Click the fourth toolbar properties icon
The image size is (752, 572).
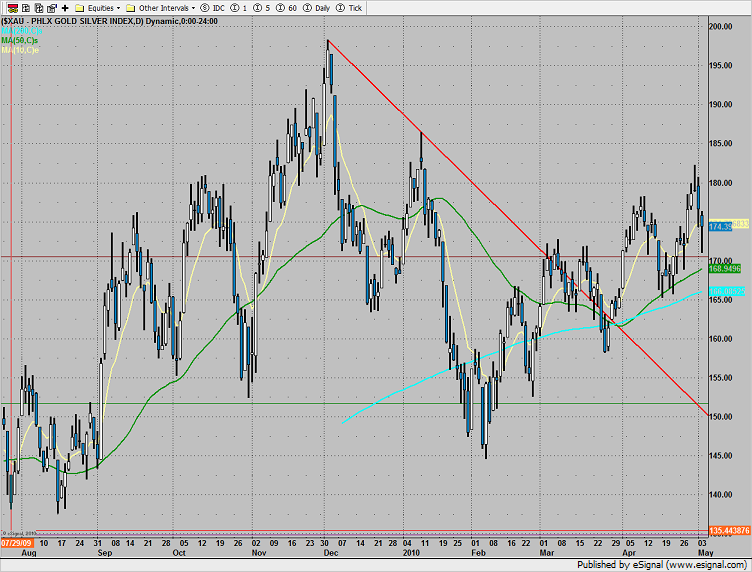coord(50,7)
